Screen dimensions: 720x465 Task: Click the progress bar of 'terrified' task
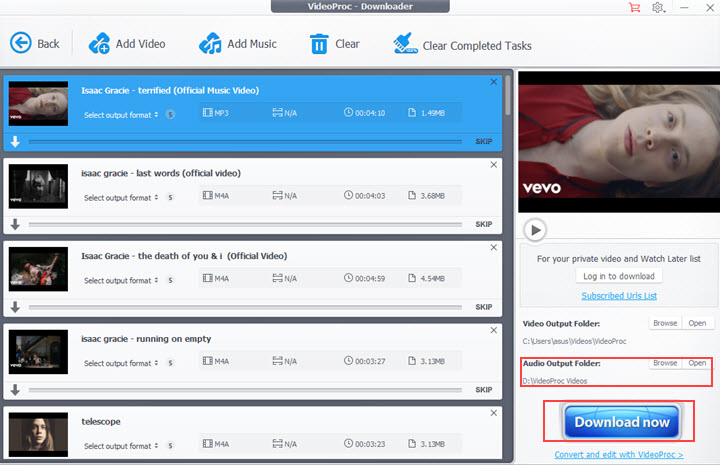[x=245, y=142]
